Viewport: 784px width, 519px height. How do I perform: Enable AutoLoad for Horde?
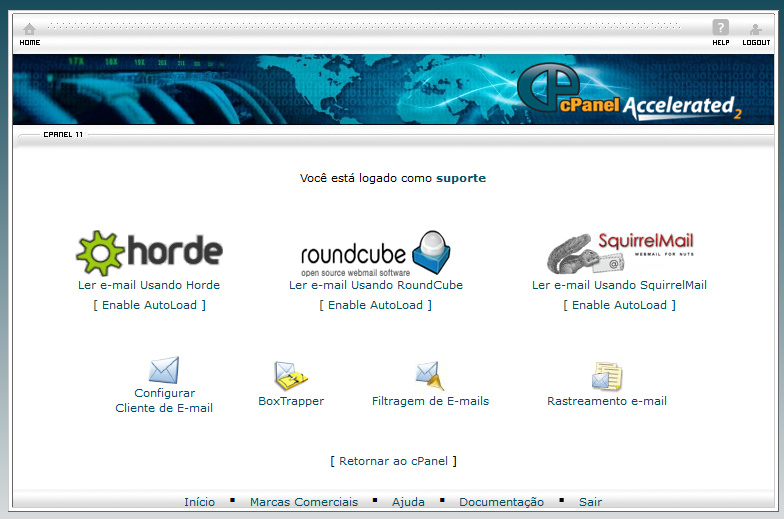tap(149, 305)
